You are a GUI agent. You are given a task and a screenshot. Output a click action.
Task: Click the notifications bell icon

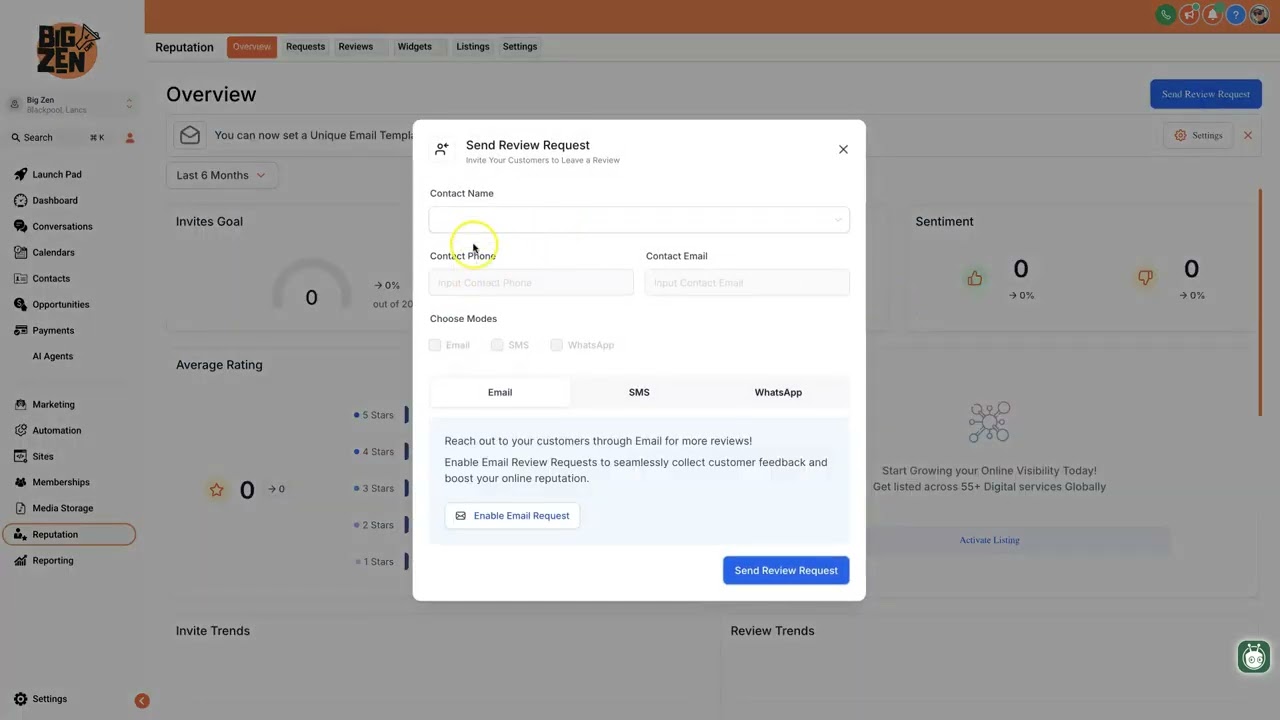(x=1212, y=15)
